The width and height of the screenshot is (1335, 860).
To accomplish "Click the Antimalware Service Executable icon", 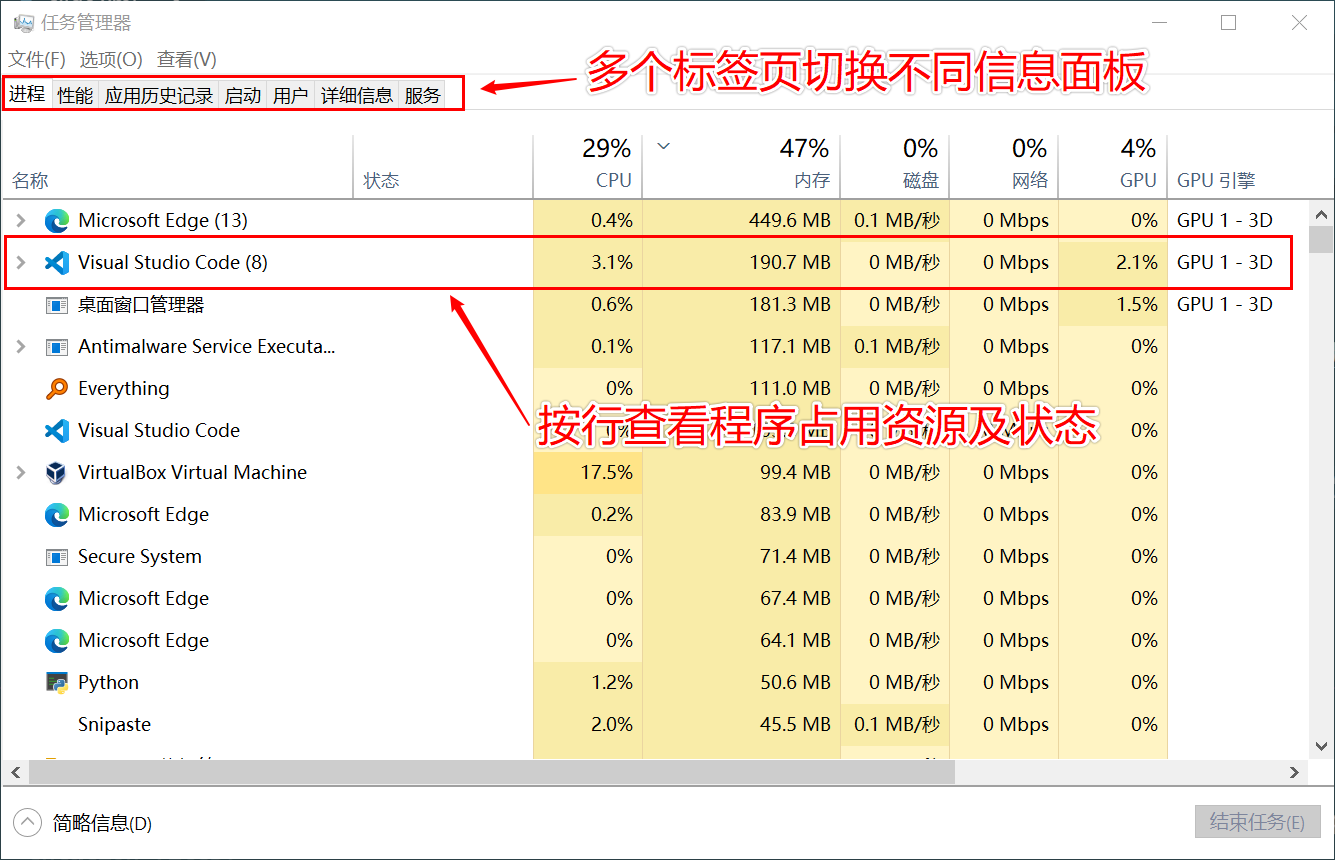I will (57, 347).
